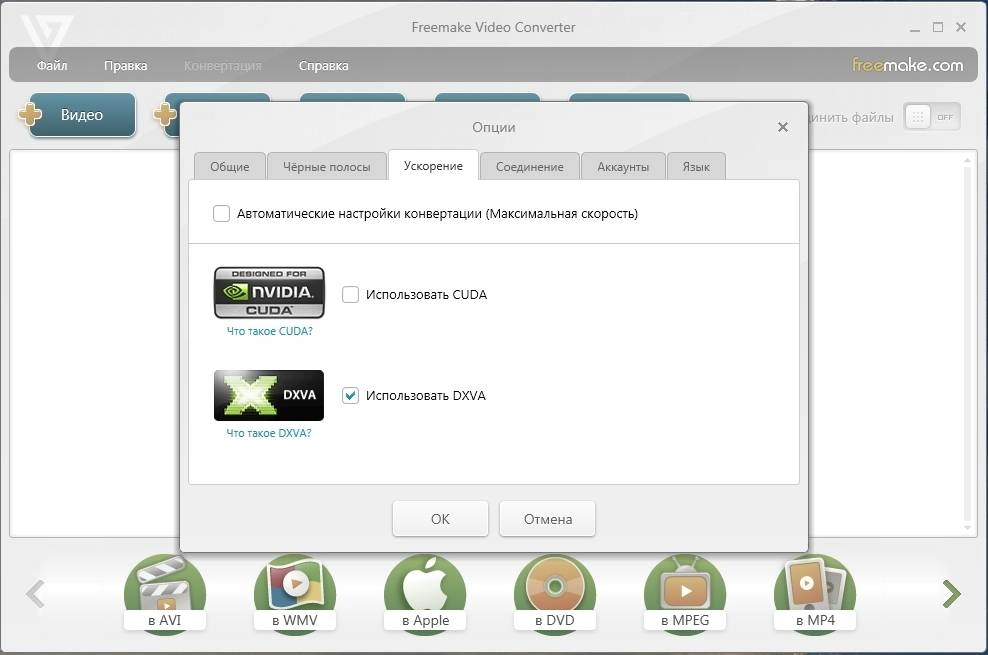This screenshot has width=988, height=655.
Task: Click the NVIDIA CUDA logo
Action: pyautogui.click(x=269, y=293)
